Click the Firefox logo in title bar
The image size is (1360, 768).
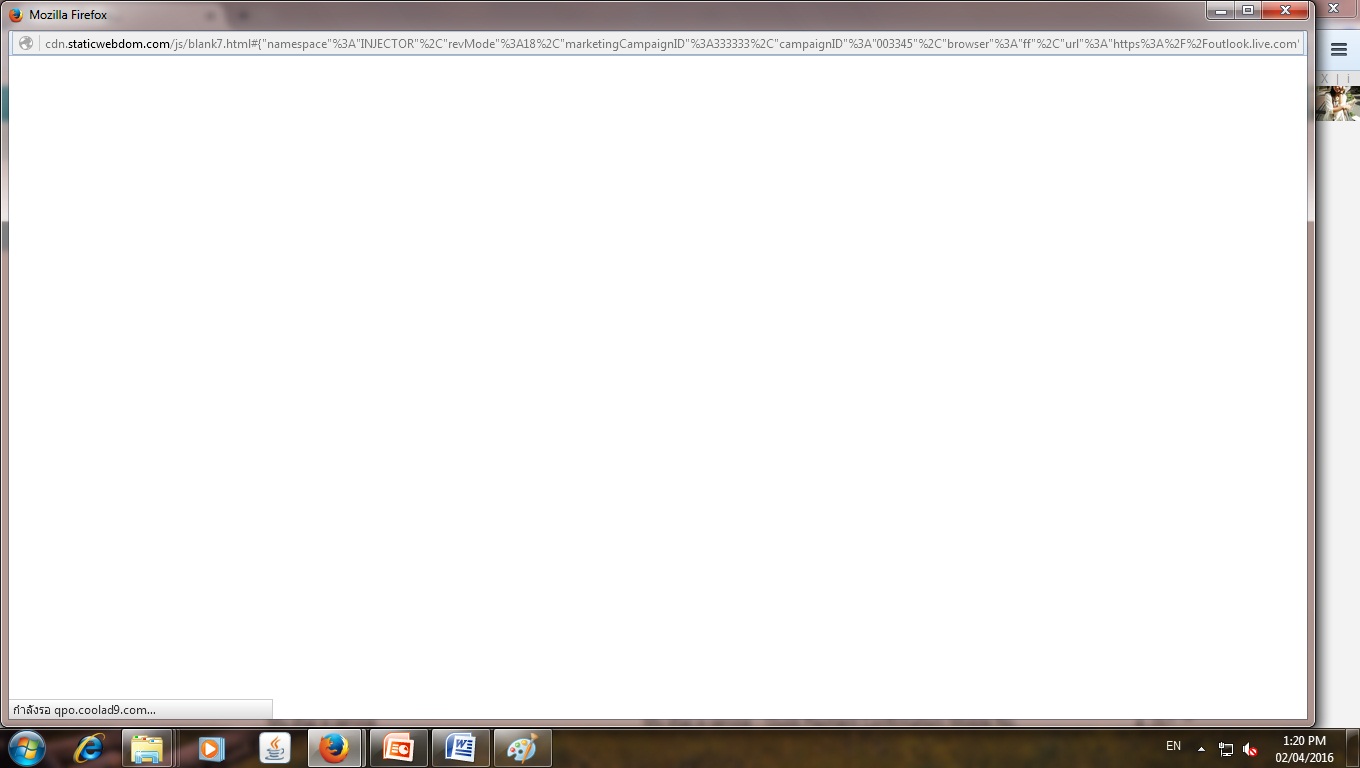[x=16, y=15]
